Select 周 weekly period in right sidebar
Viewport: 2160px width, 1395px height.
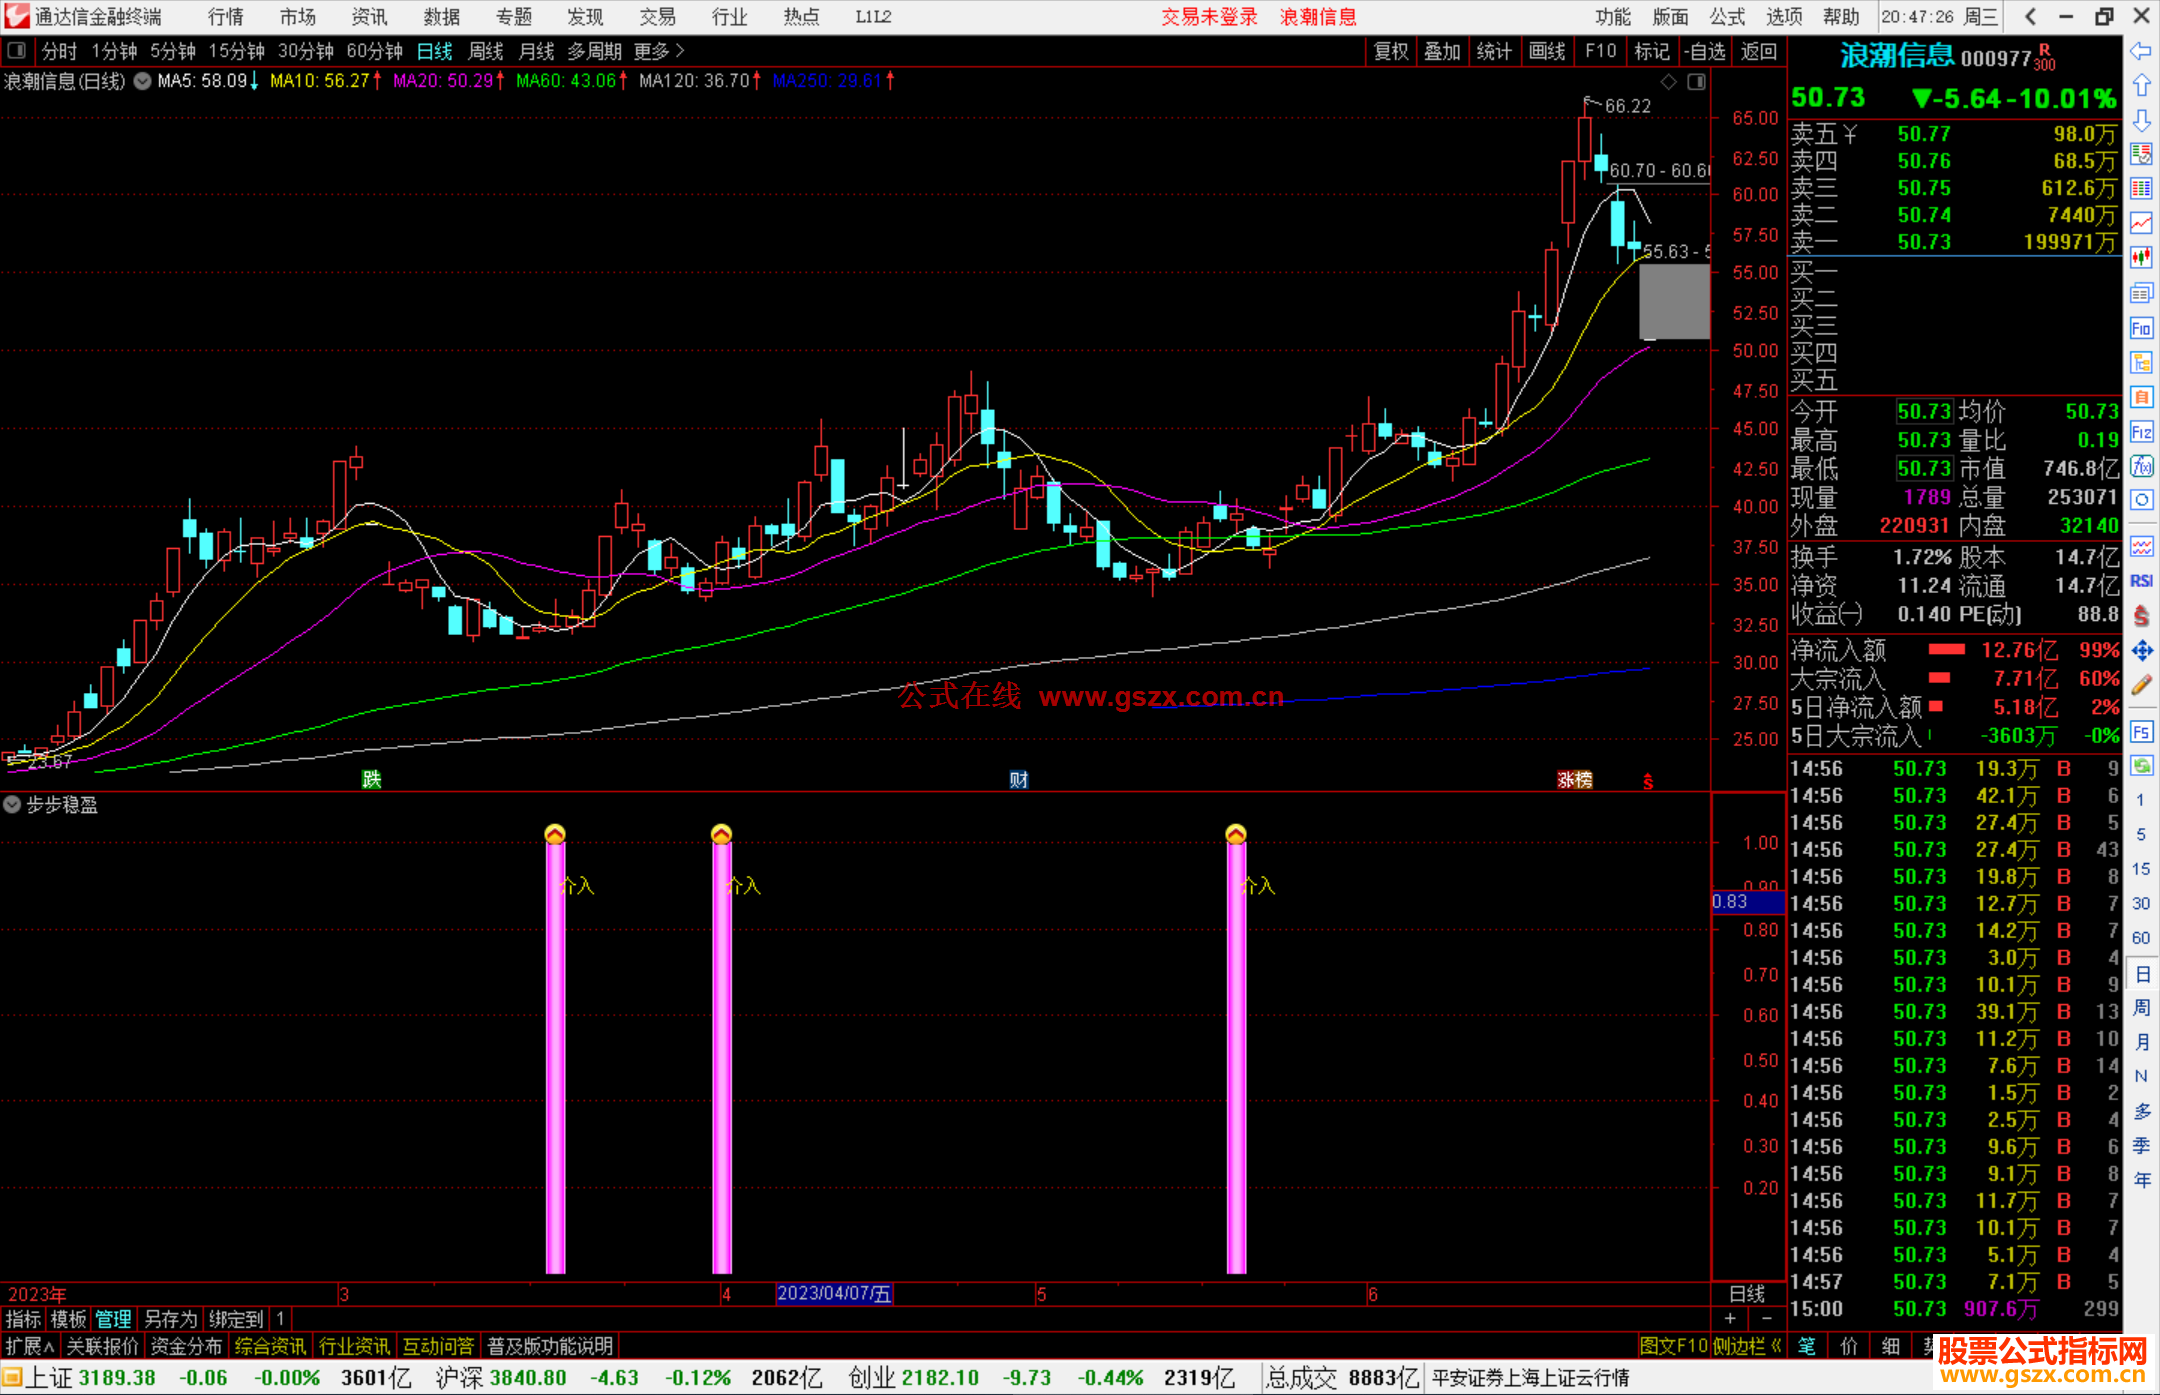tap(2141, 1007)
